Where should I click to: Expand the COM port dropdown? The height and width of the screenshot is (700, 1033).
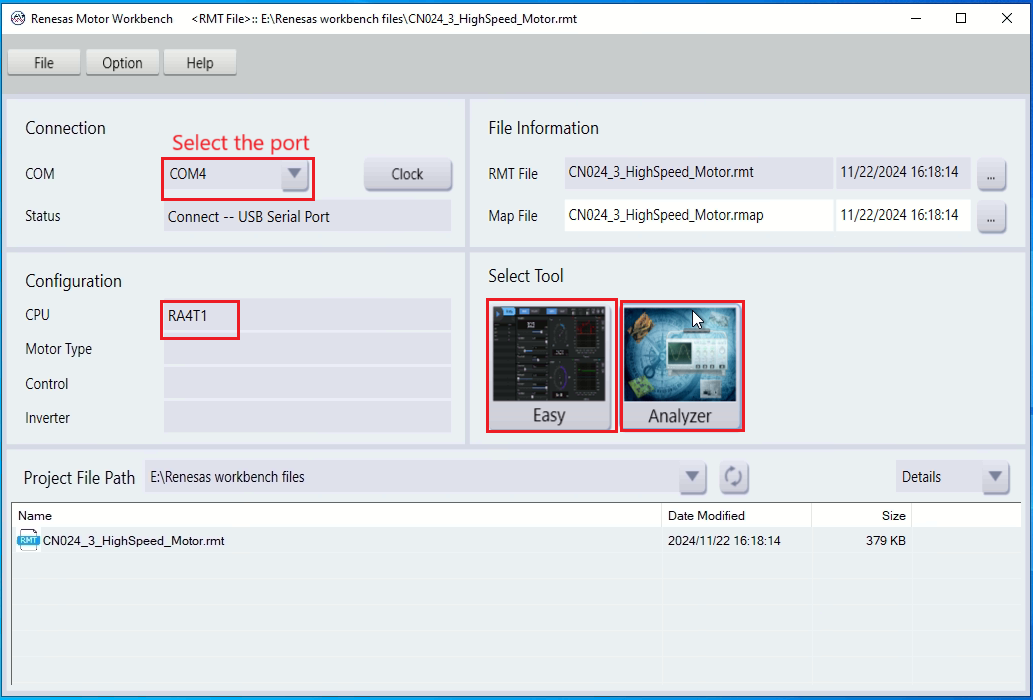tap(294, 175)
